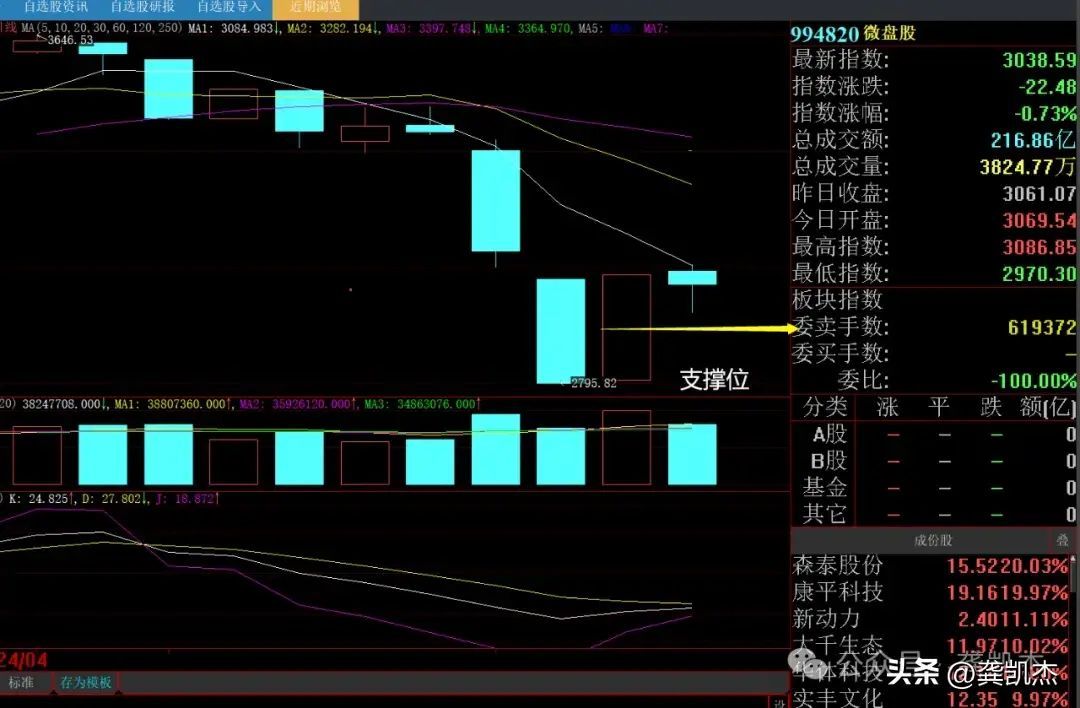Open 康平科技 in the constituent list
Screen dimensions: 1080x708
click(x=838, y=592)
